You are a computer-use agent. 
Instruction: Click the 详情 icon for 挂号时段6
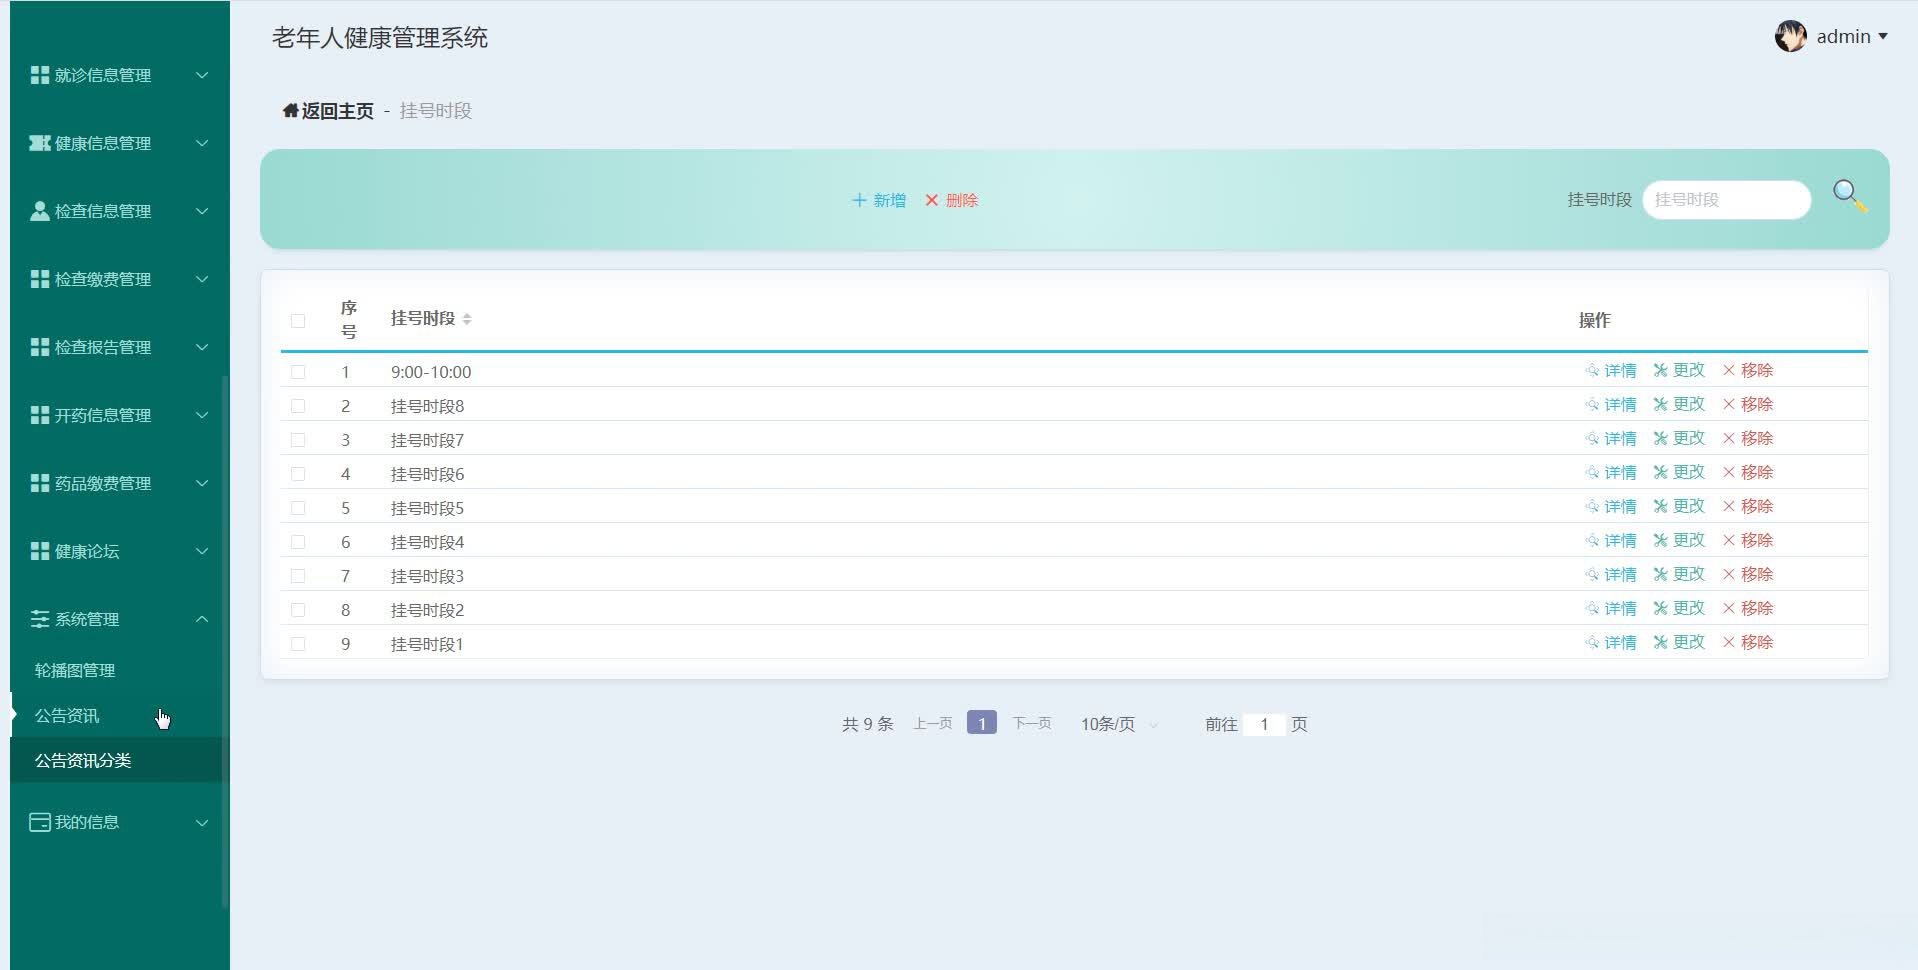(1592, 472)
